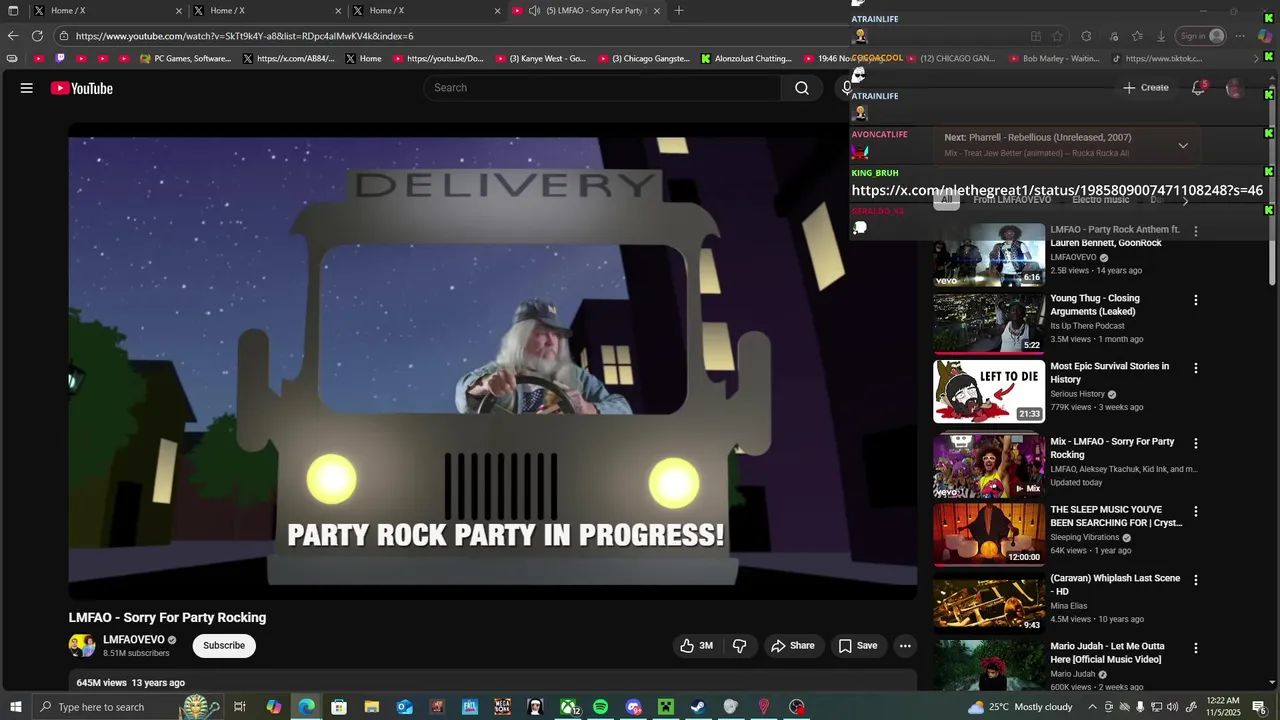Open Mario Judah - Let Me Outta Here title
Image resolution: width=1280 pixels, height=720 pixels.
pos(1107,653)
